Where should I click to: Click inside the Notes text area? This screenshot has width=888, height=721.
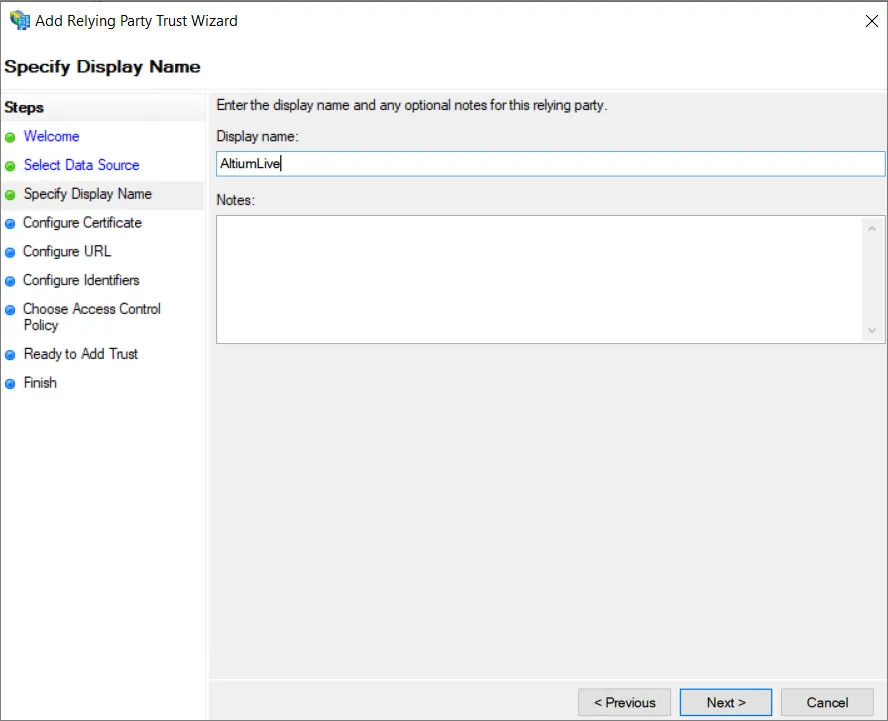tap(540, 279)
